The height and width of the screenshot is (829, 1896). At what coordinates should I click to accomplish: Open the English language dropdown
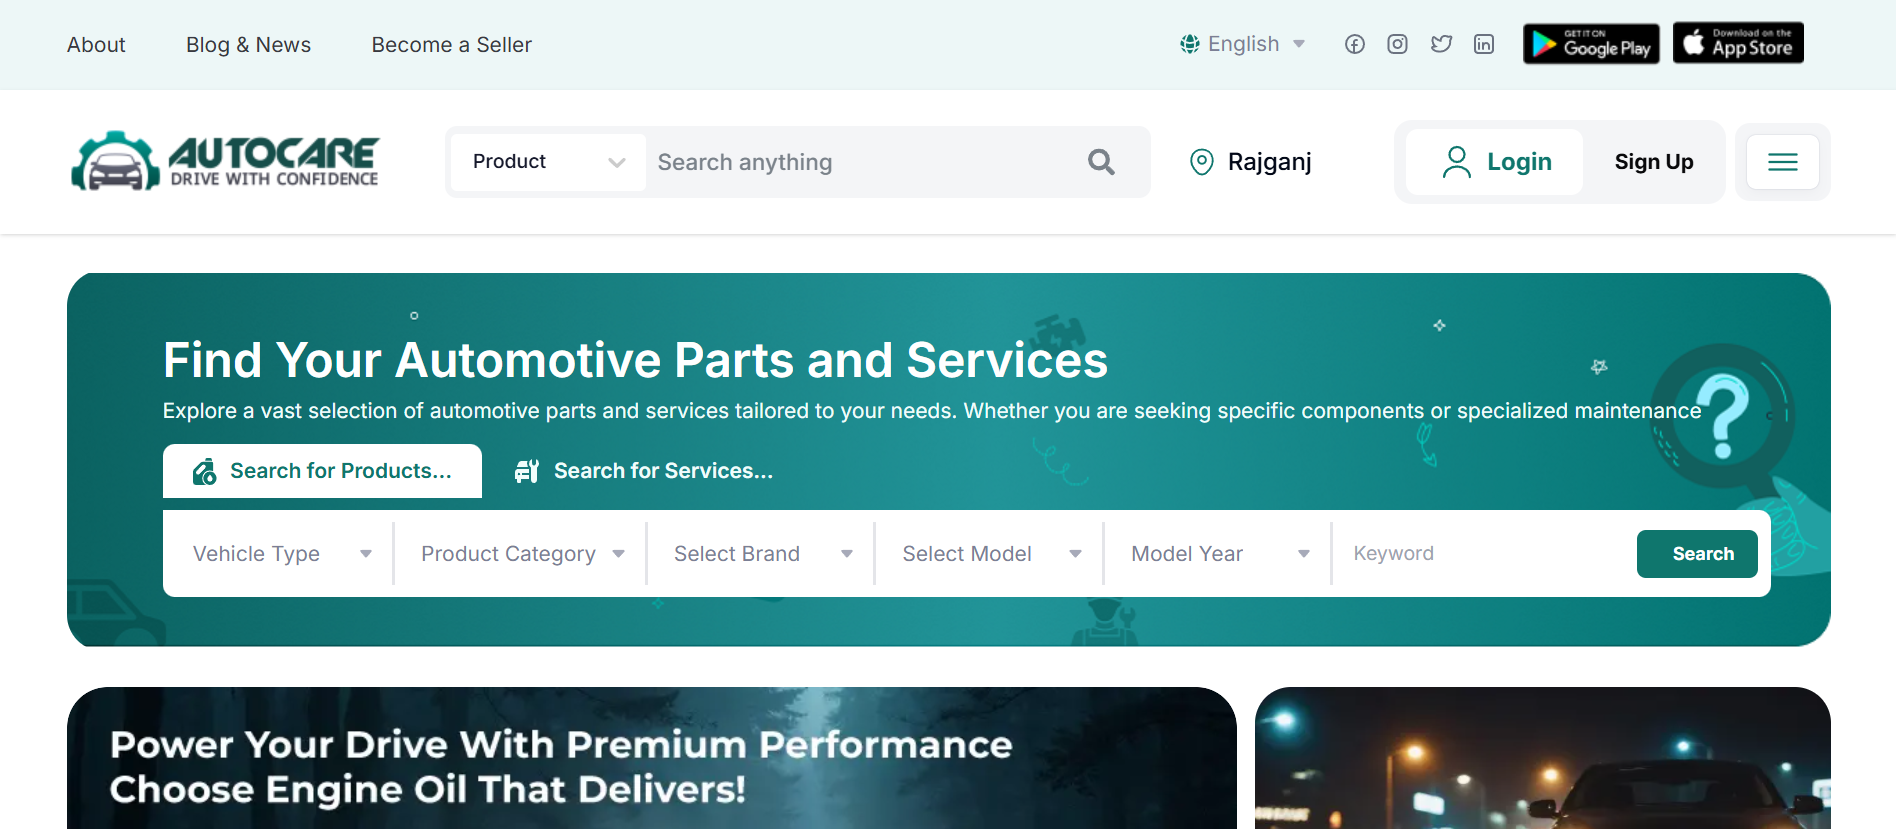(x=1243, y=44)
